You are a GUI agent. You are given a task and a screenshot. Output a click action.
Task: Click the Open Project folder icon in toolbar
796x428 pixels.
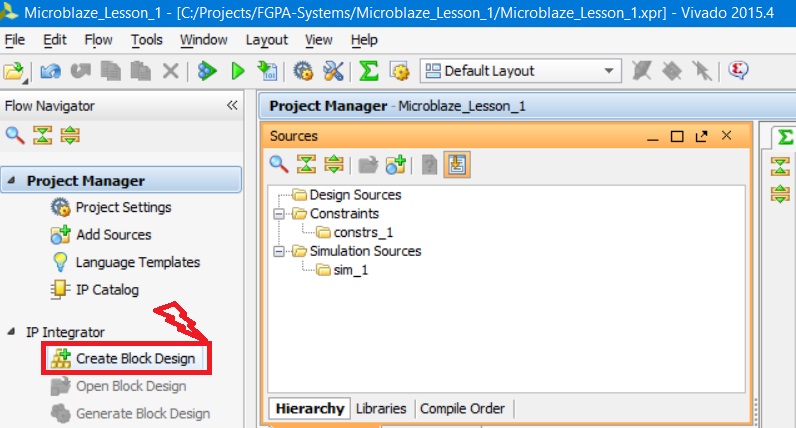(13, 71)
